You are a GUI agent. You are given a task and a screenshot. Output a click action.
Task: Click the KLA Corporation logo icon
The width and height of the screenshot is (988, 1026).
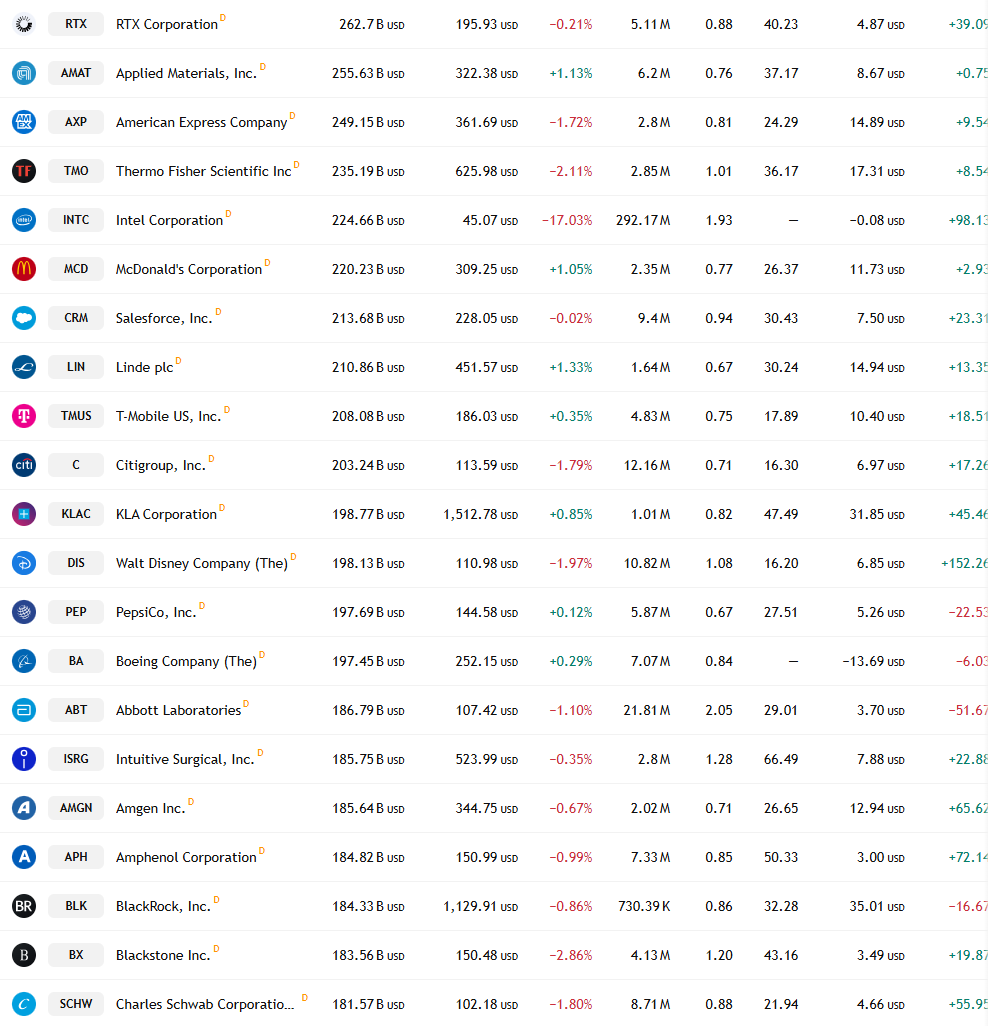pyautogui.click(x=24, y=514)
